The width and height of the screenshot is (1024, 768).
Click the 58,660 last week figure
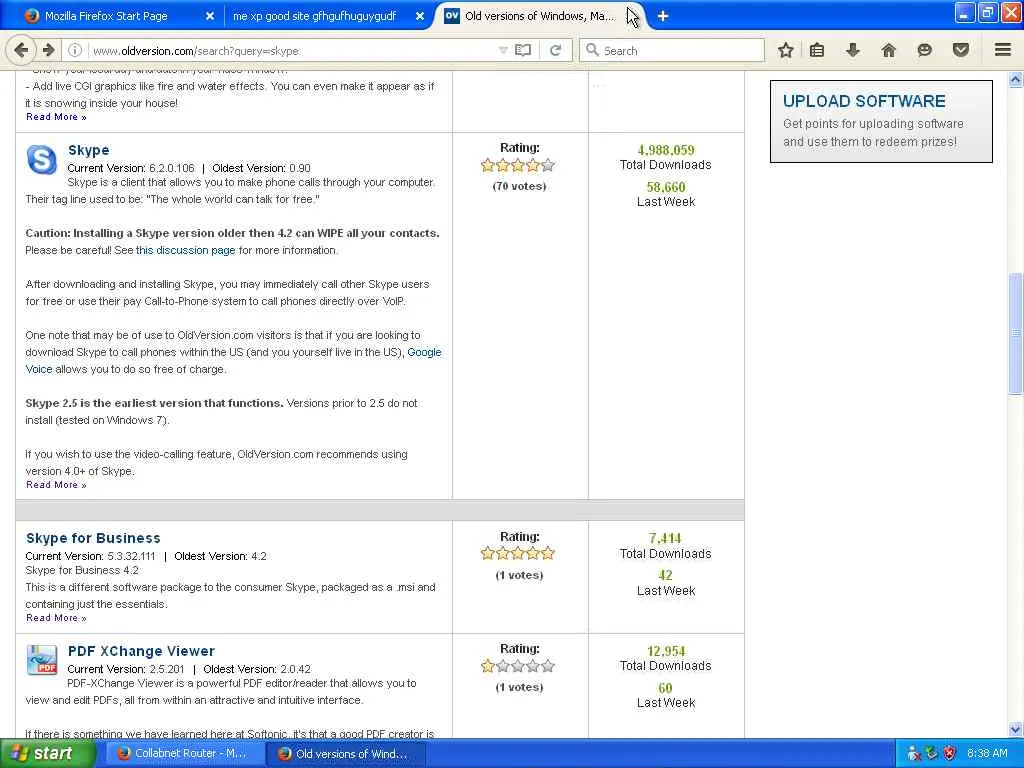[665, 187]
